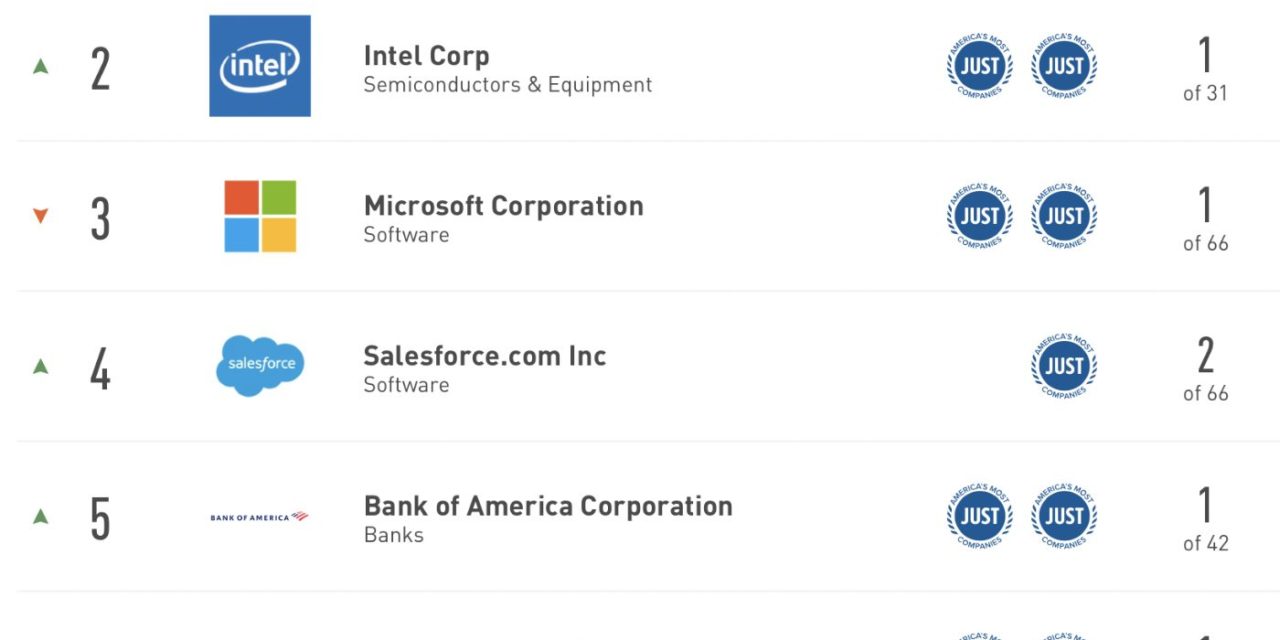The image size is (1280, 640).
Task: Click overall rank number 3
Action: [100, 219]
